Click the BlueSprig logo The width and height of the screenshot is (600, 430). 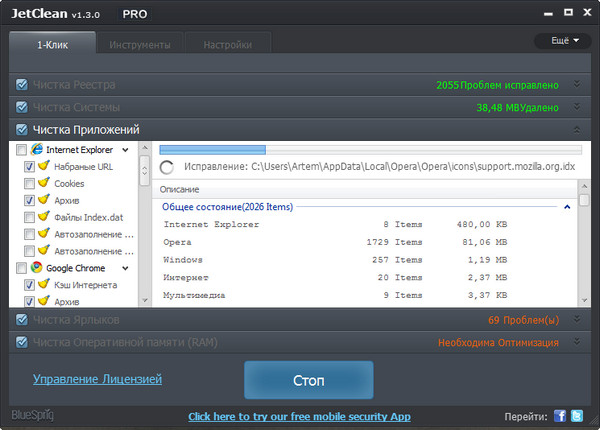coord(32,415)
